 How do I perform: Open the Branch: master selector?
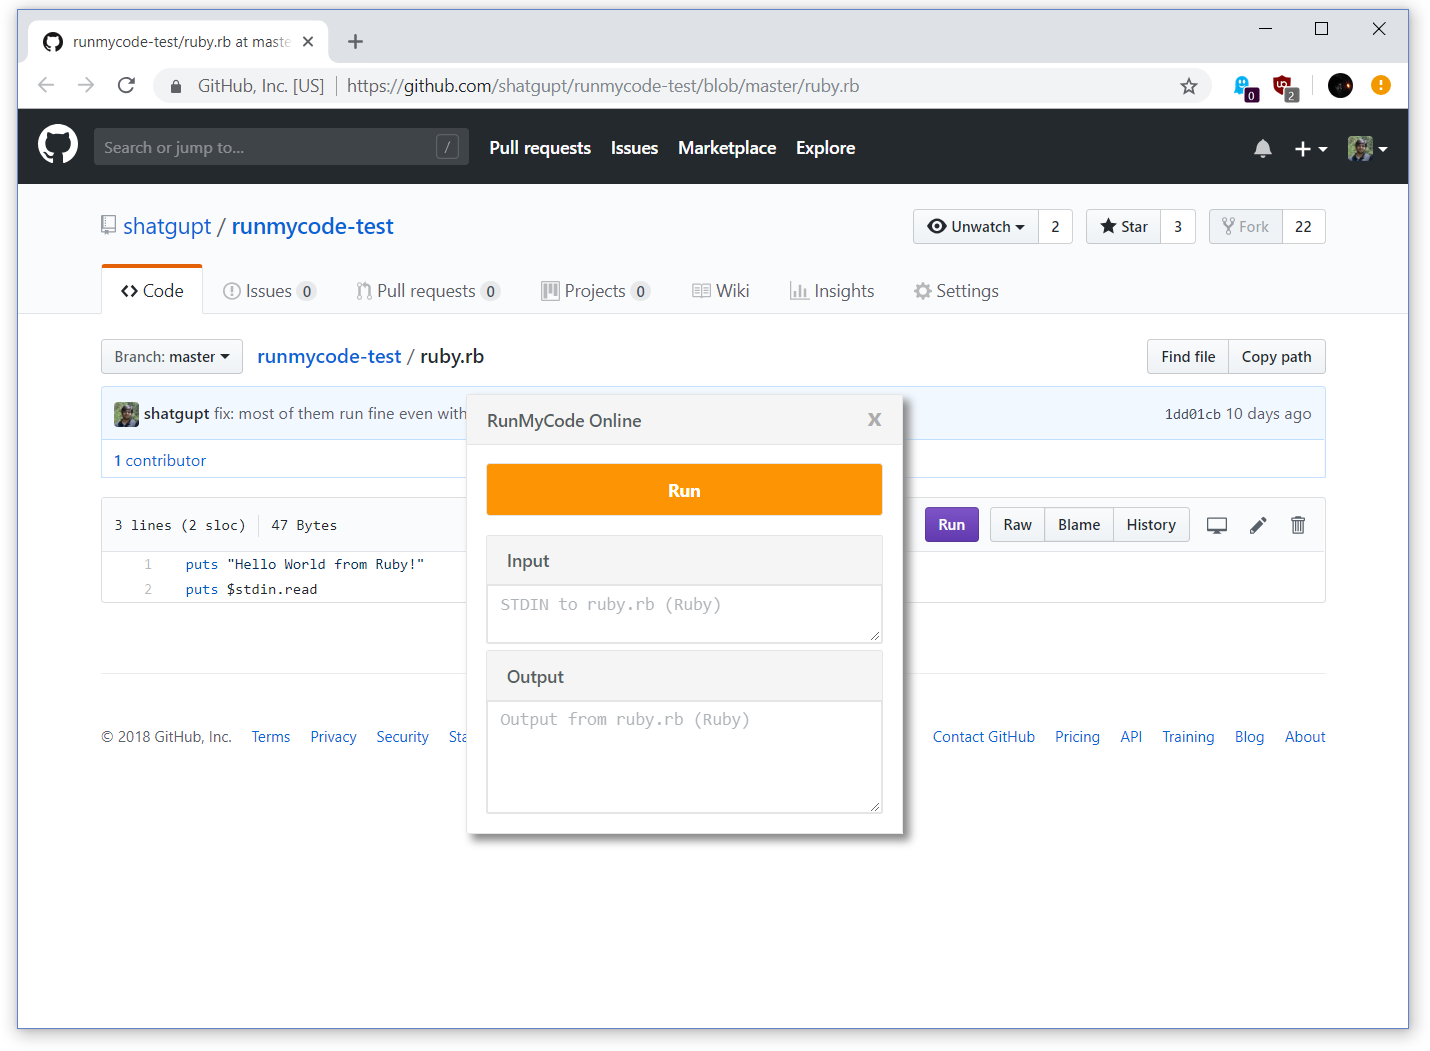[172, 357]
